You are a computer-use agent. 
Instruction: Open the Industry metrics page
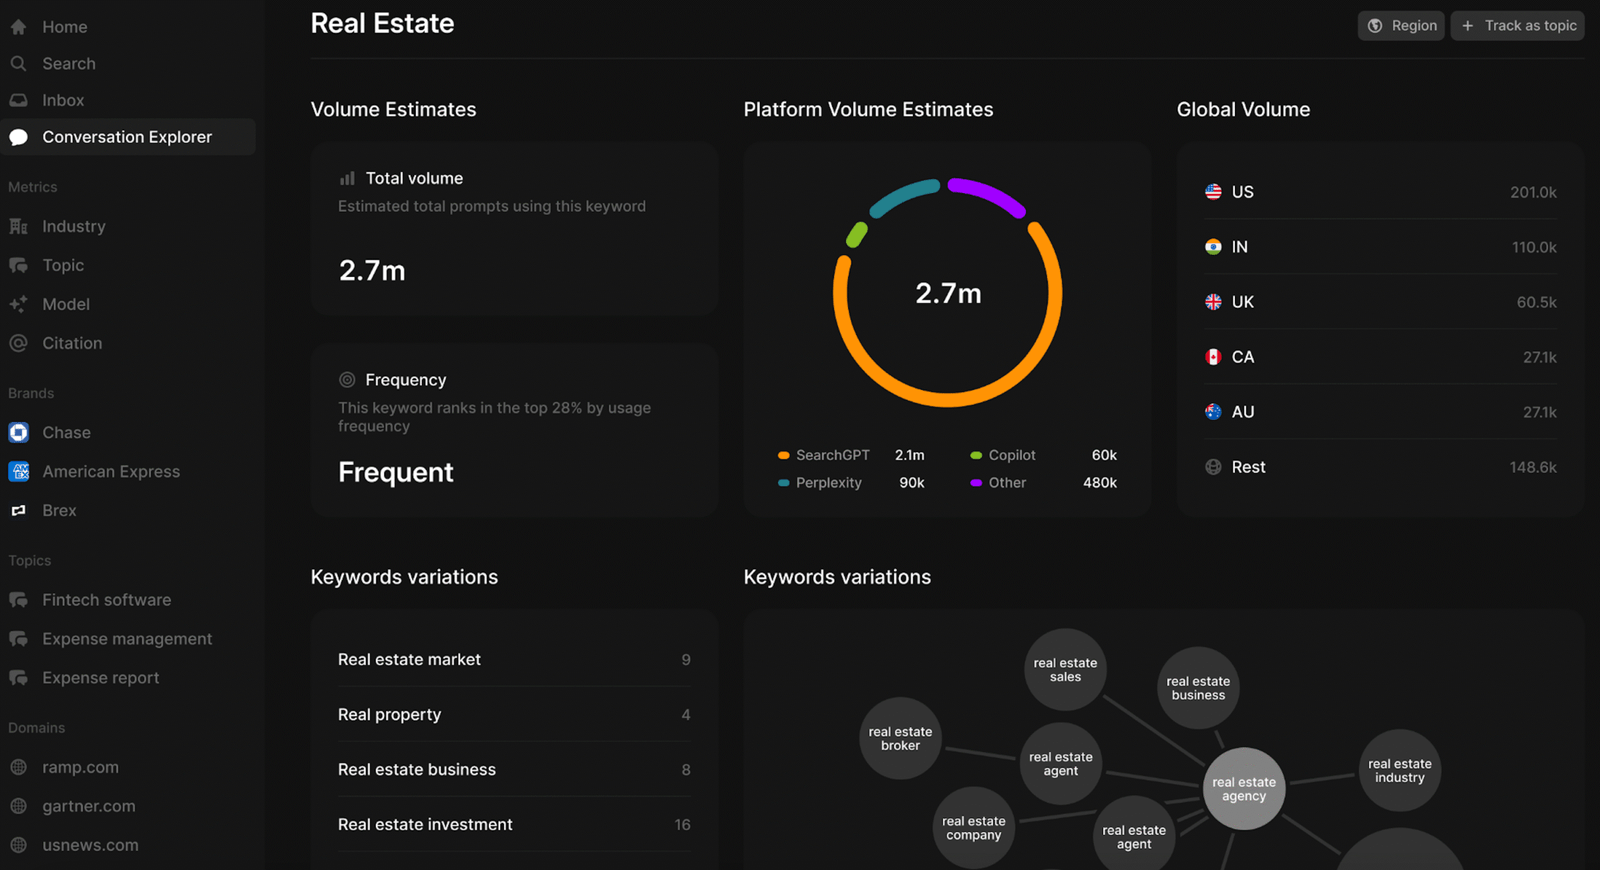tap(128, 227)
